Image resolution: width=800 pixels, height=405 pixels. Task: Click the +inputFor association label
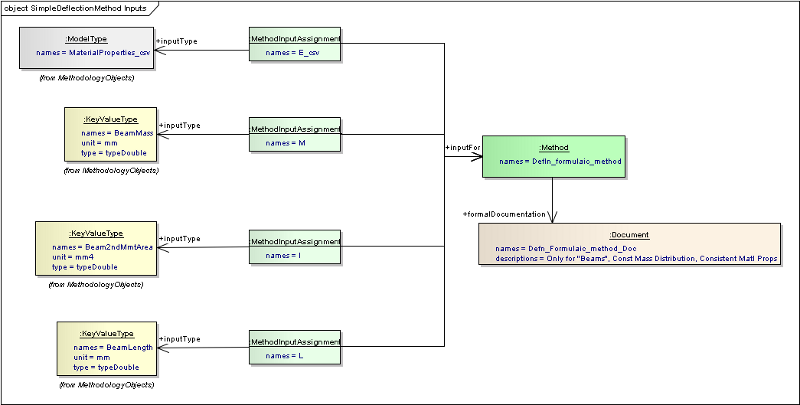tap(462, 148)
